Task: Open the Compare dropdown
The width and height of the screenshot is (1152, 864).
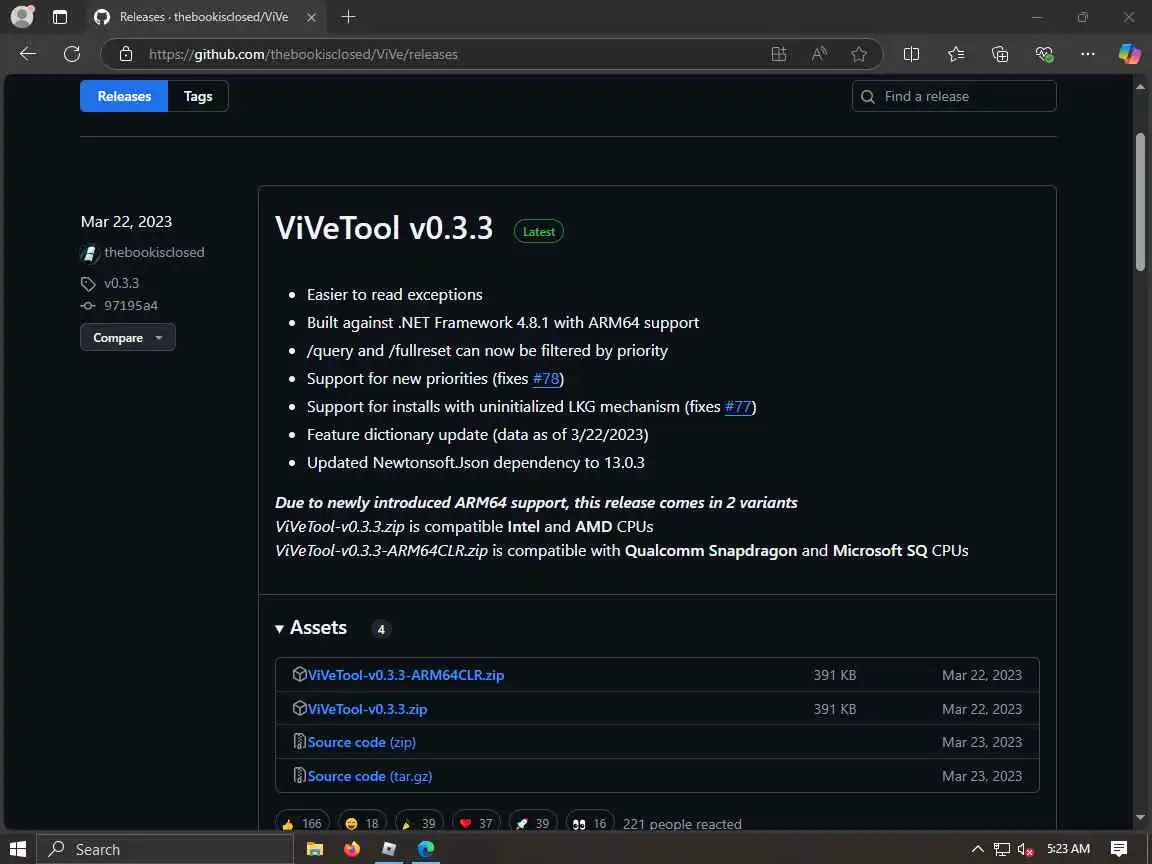Action: (128, 337)
